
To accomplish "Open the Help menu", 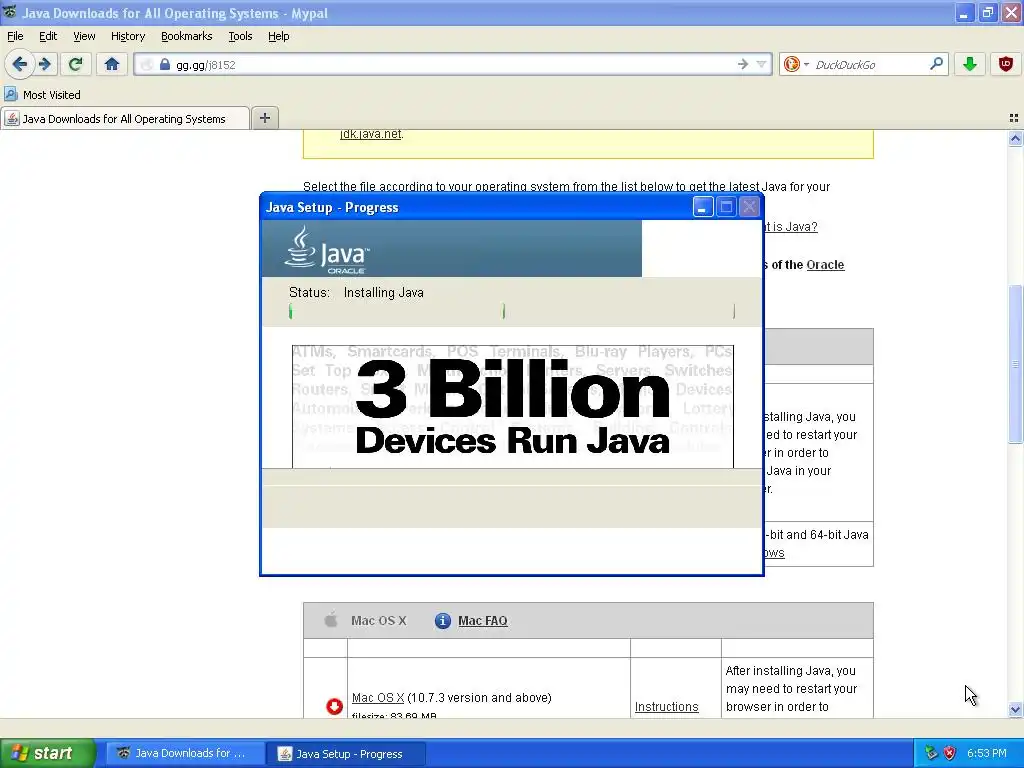I will click(x=278, y=36).
